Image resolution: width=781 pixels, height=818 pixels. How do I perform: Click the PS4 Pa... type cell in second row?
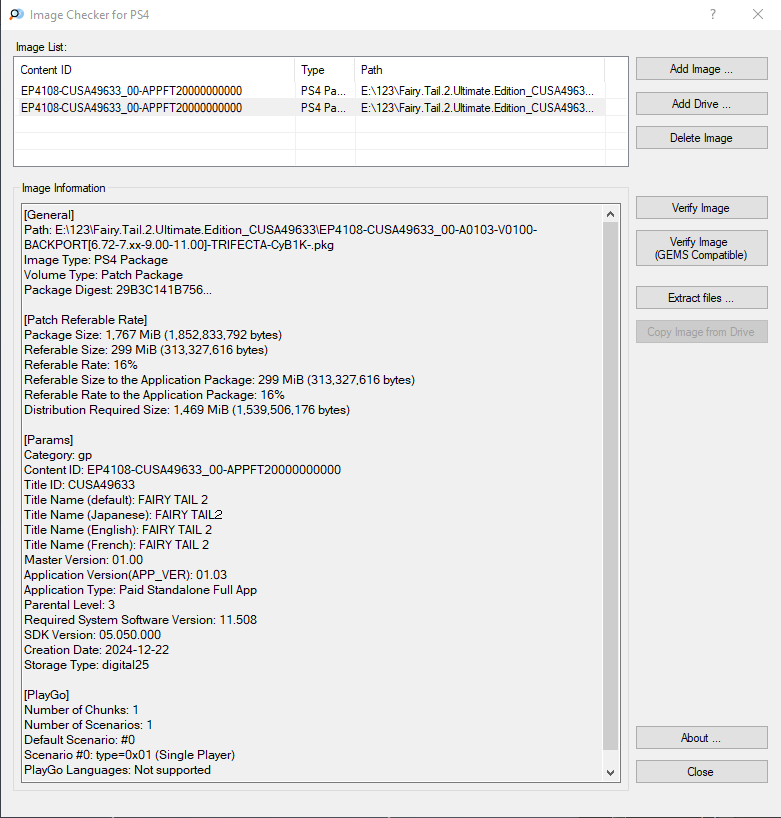coord(323,108)
